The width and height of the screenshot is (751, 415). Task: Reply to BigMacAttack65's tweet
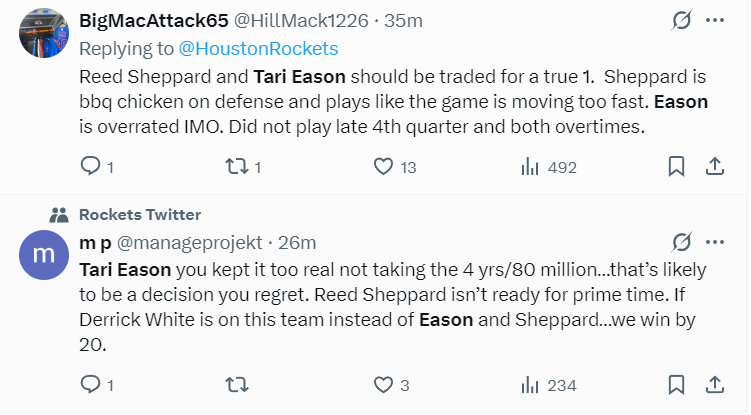pos(91,167)
